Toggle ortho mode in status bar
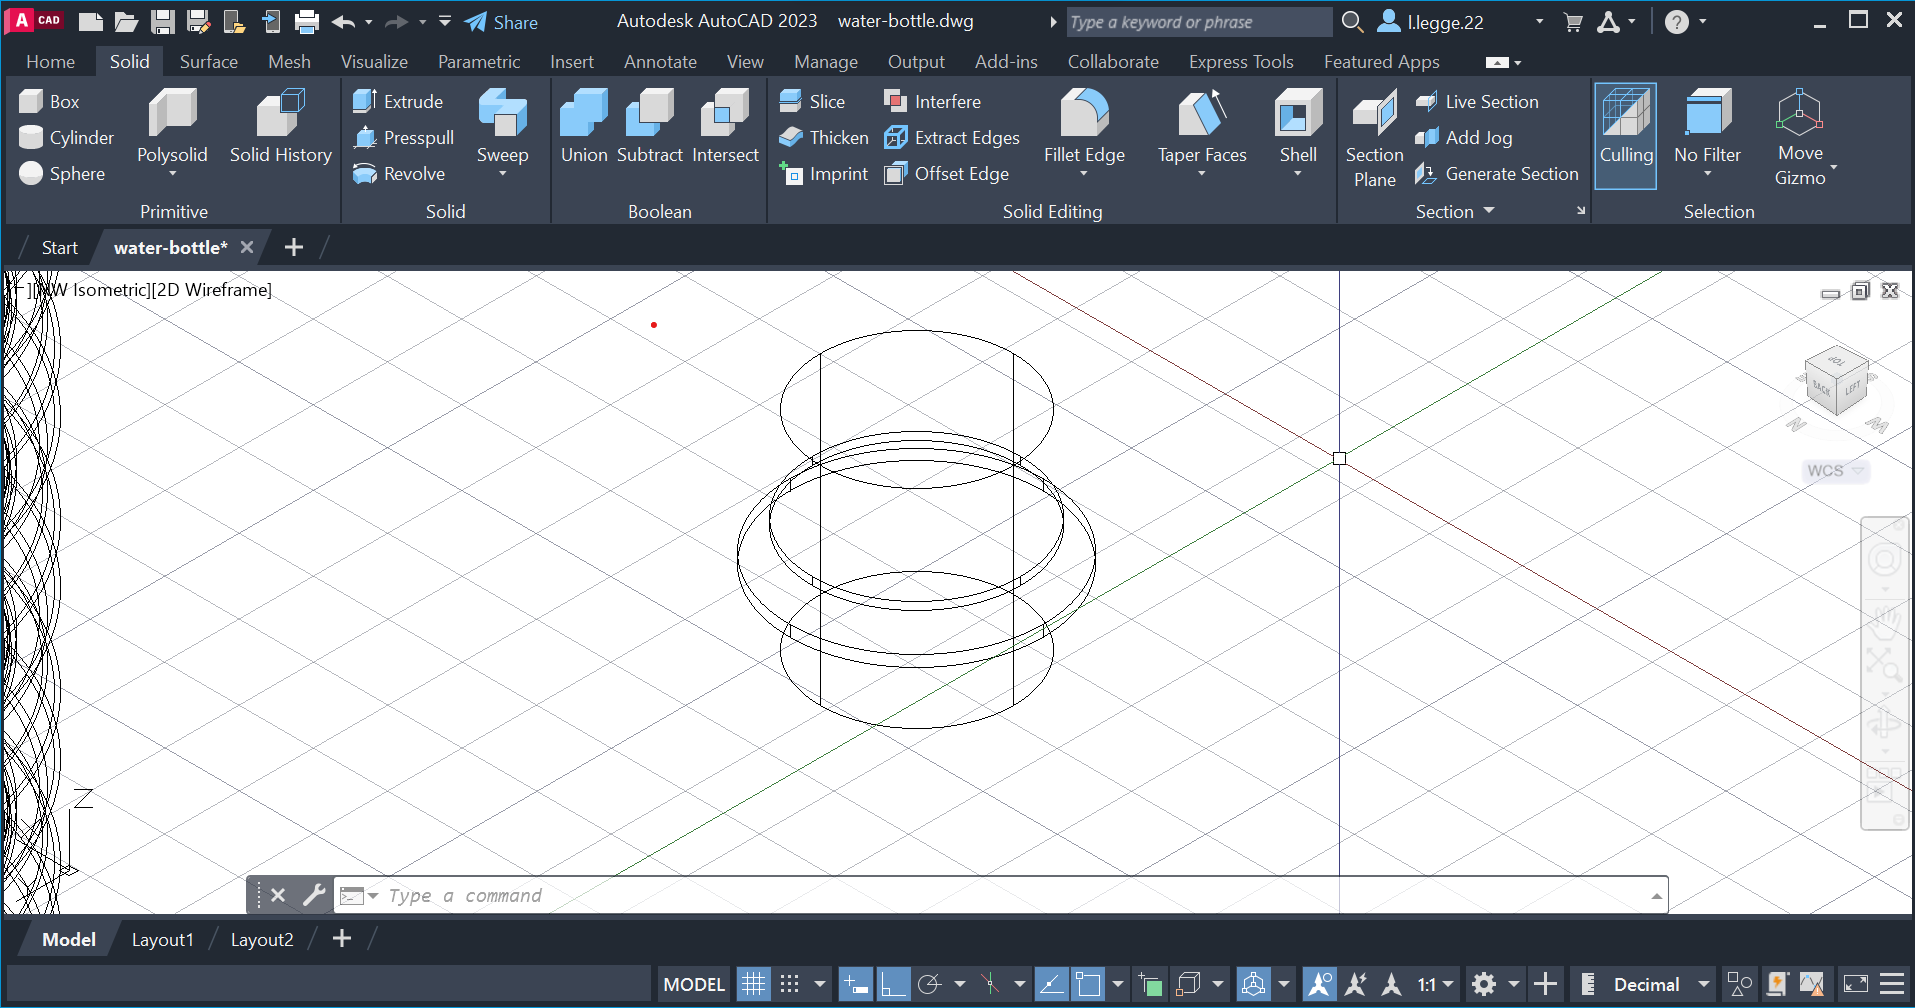This screenshot has height=1008, width=1915. tap(892, 984)
